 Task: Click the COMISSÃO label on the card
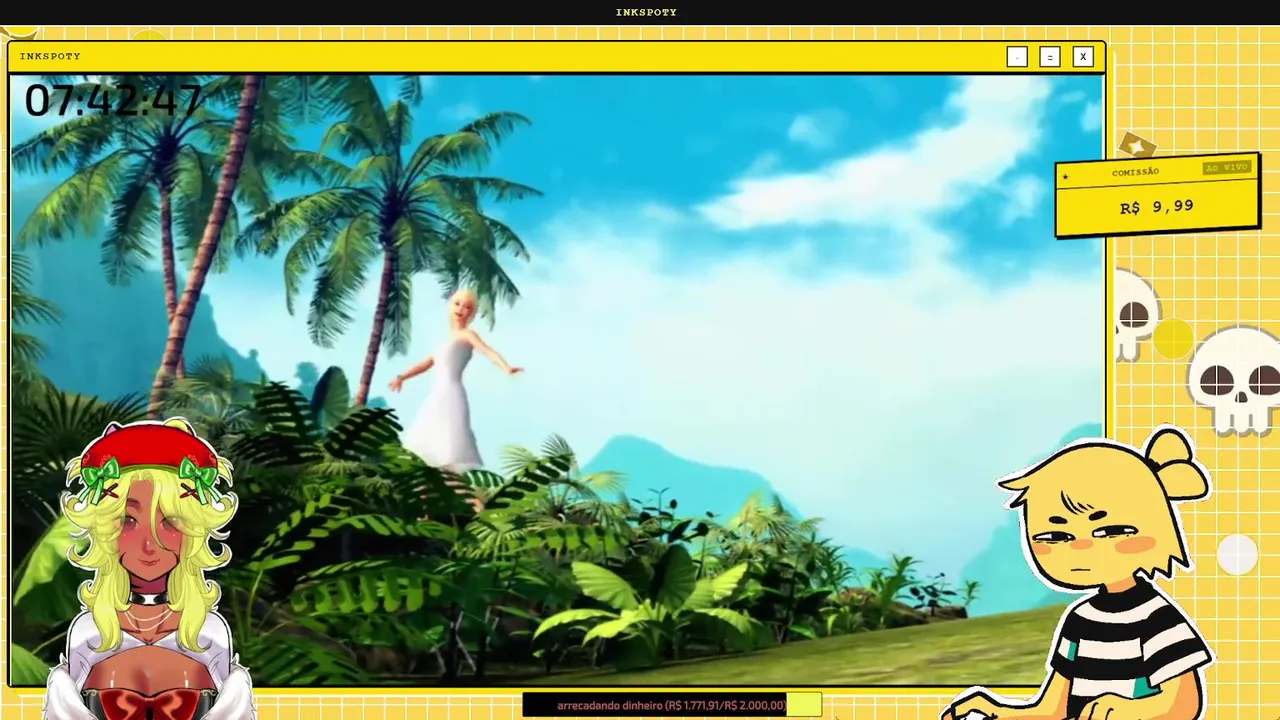tap(1135, 172)
